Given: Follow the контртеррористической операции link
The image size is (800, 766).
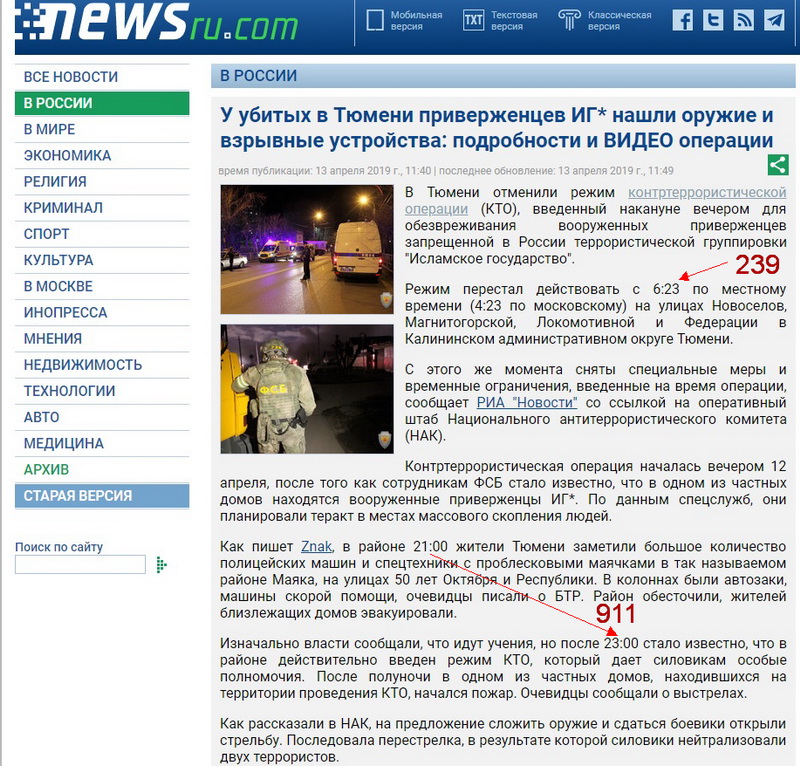Looking at the screenshot, I should (x=707, y=192).
